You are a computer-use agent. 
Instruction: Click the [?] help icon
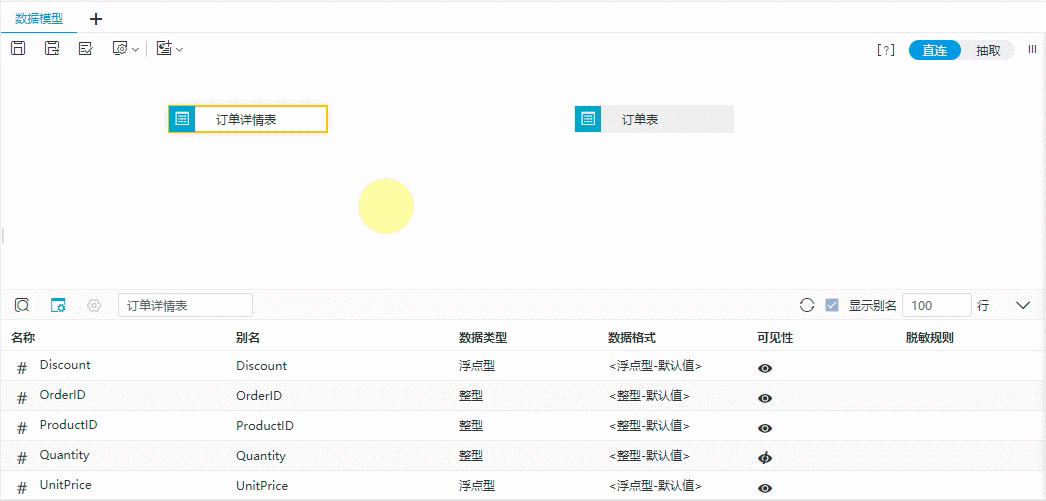pyautogui.click(x=885, y=50)
